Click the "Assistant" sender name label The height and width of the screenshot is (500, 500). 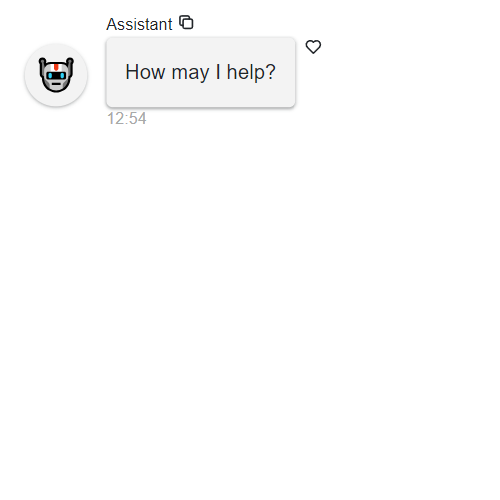click(x=139, y=24)
